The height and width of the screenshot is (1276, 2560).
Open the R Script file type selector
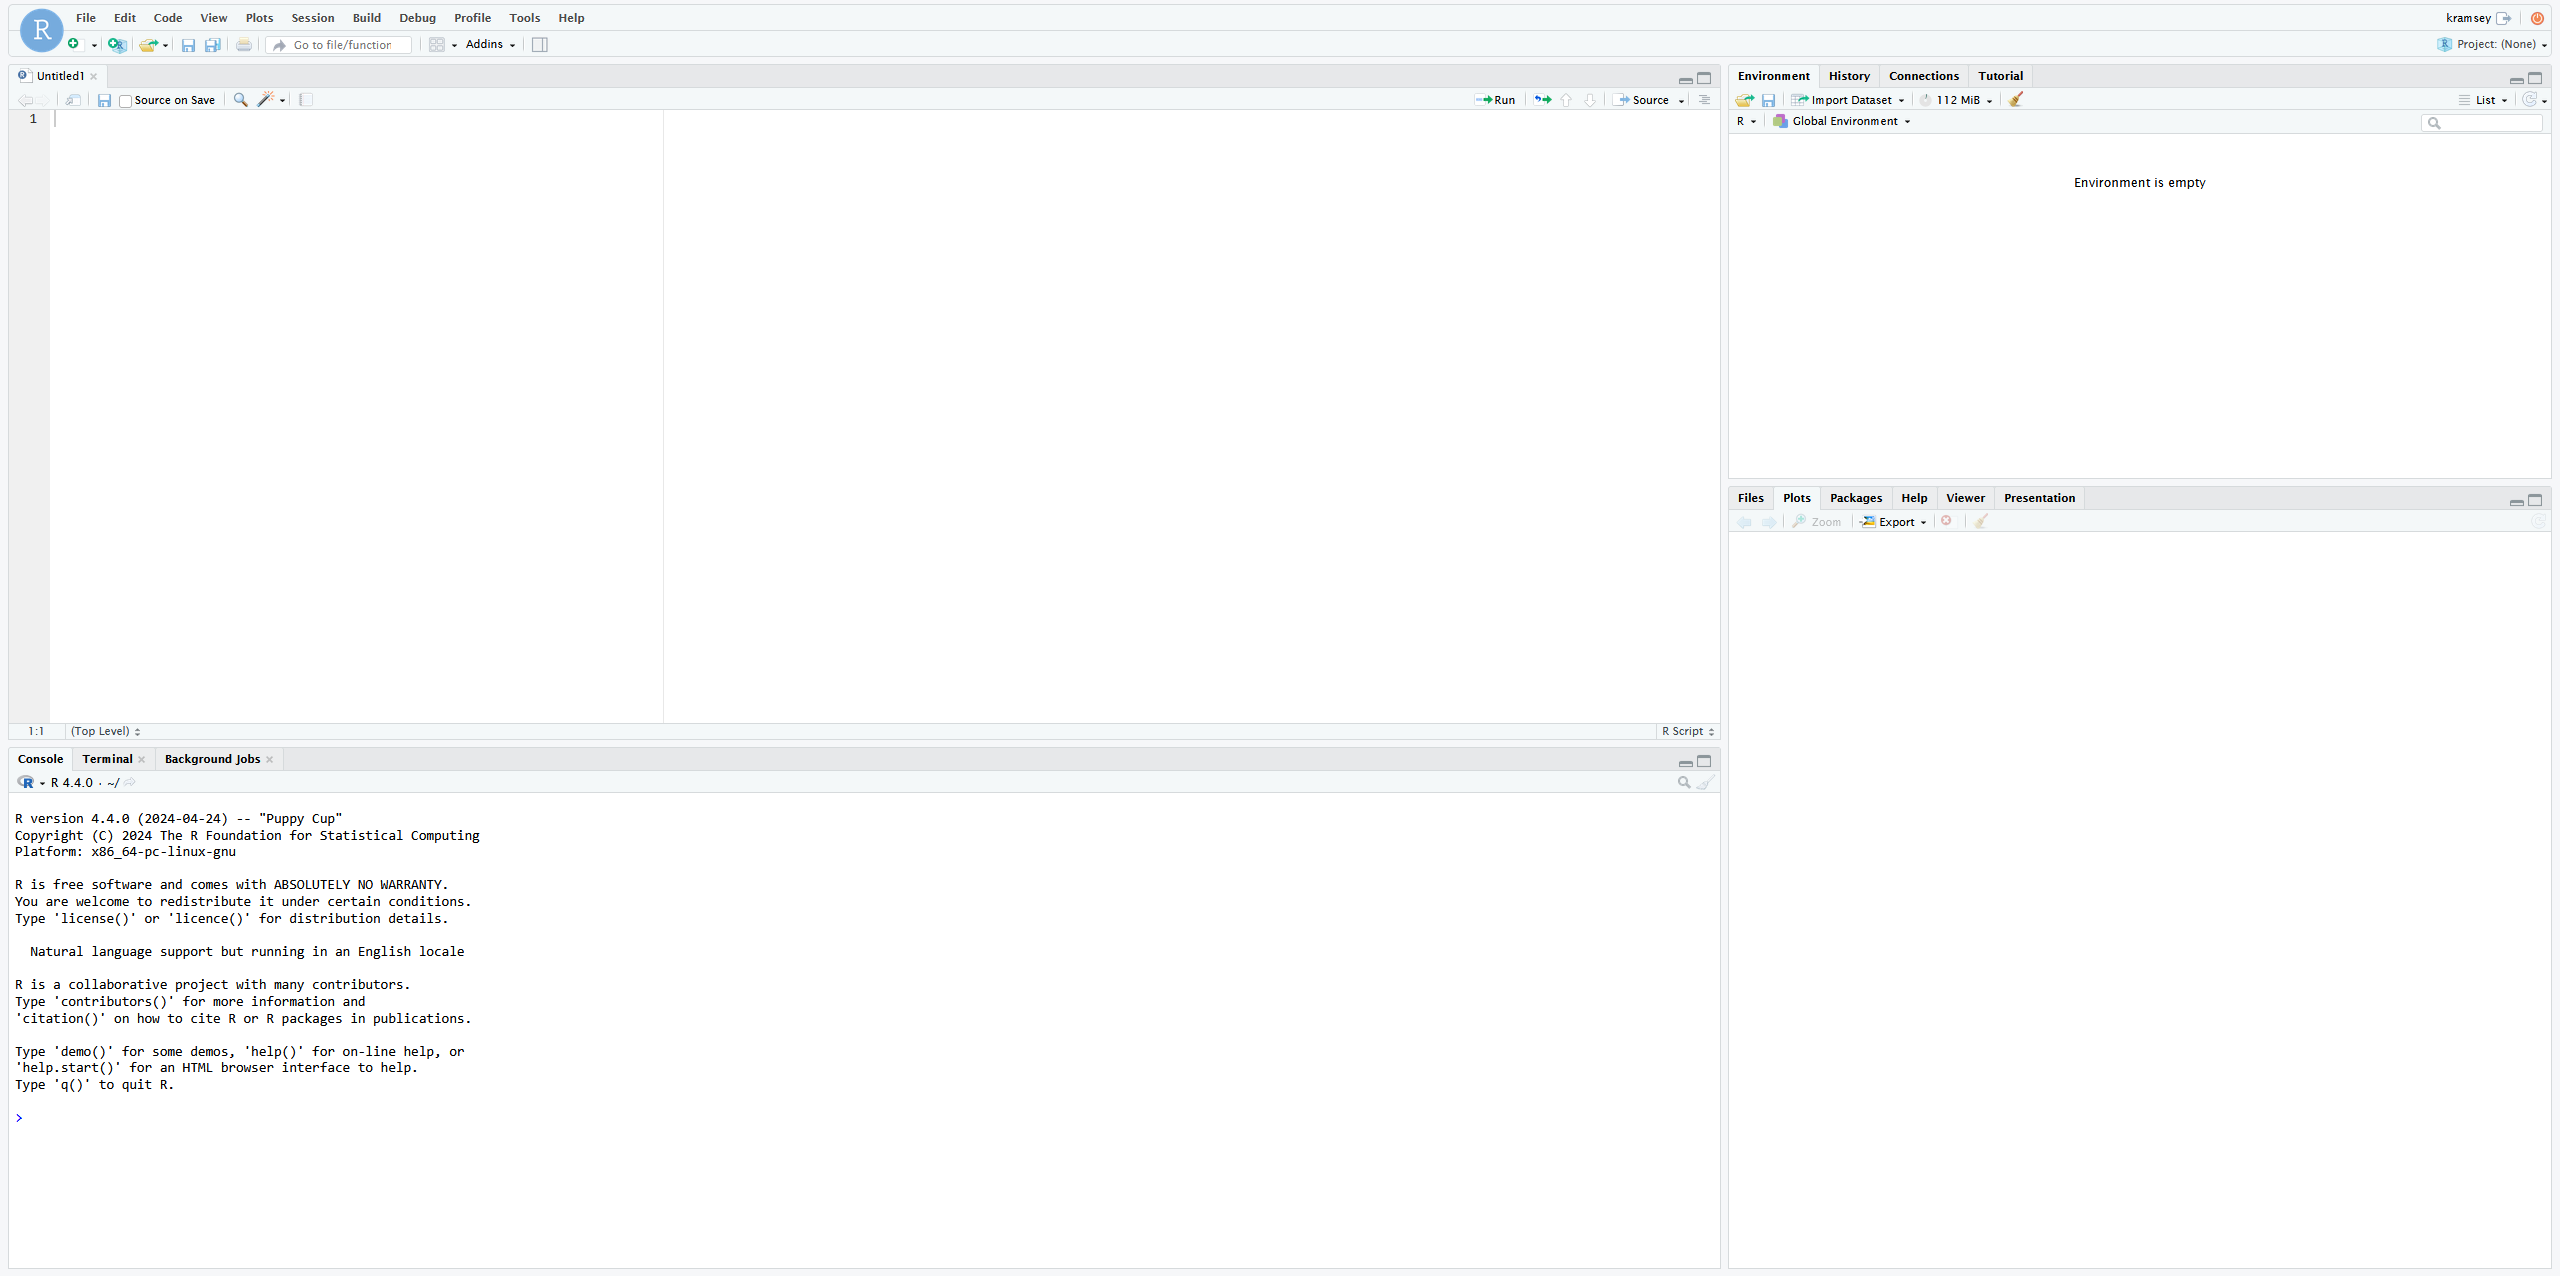pyautogui.click(x=1688, y=731)
